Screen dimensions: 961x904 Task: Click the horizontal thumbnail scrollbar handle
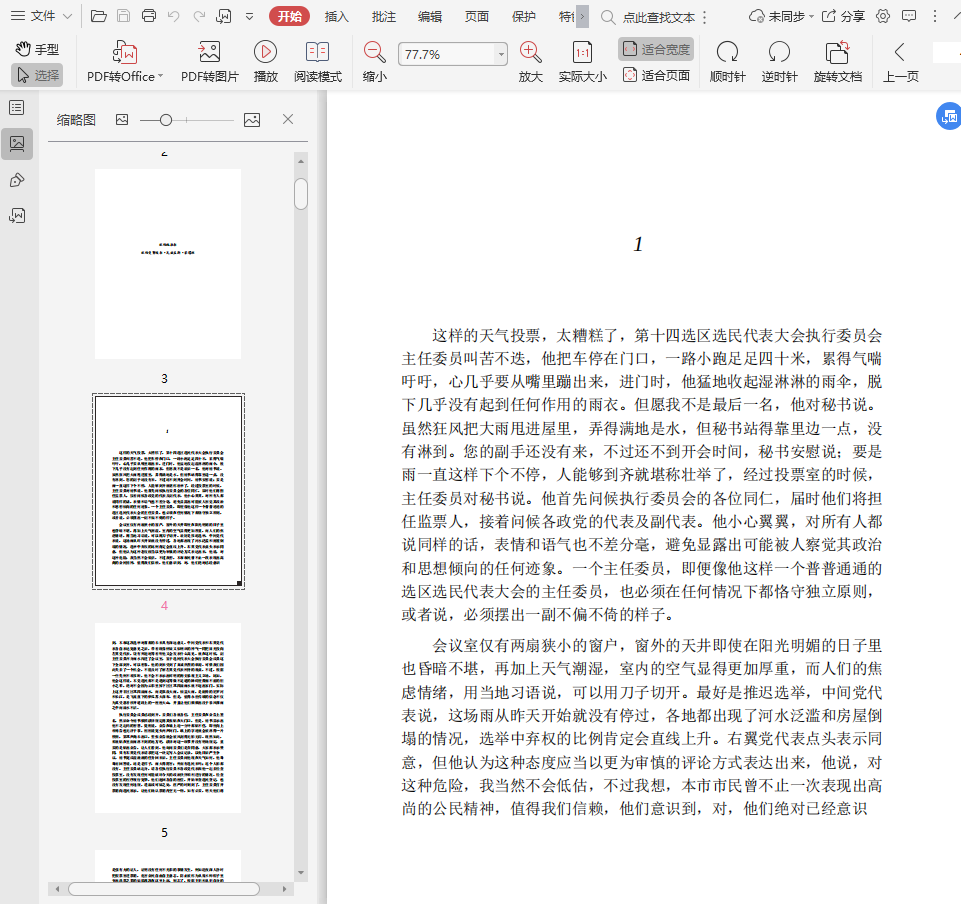[164, 889]
